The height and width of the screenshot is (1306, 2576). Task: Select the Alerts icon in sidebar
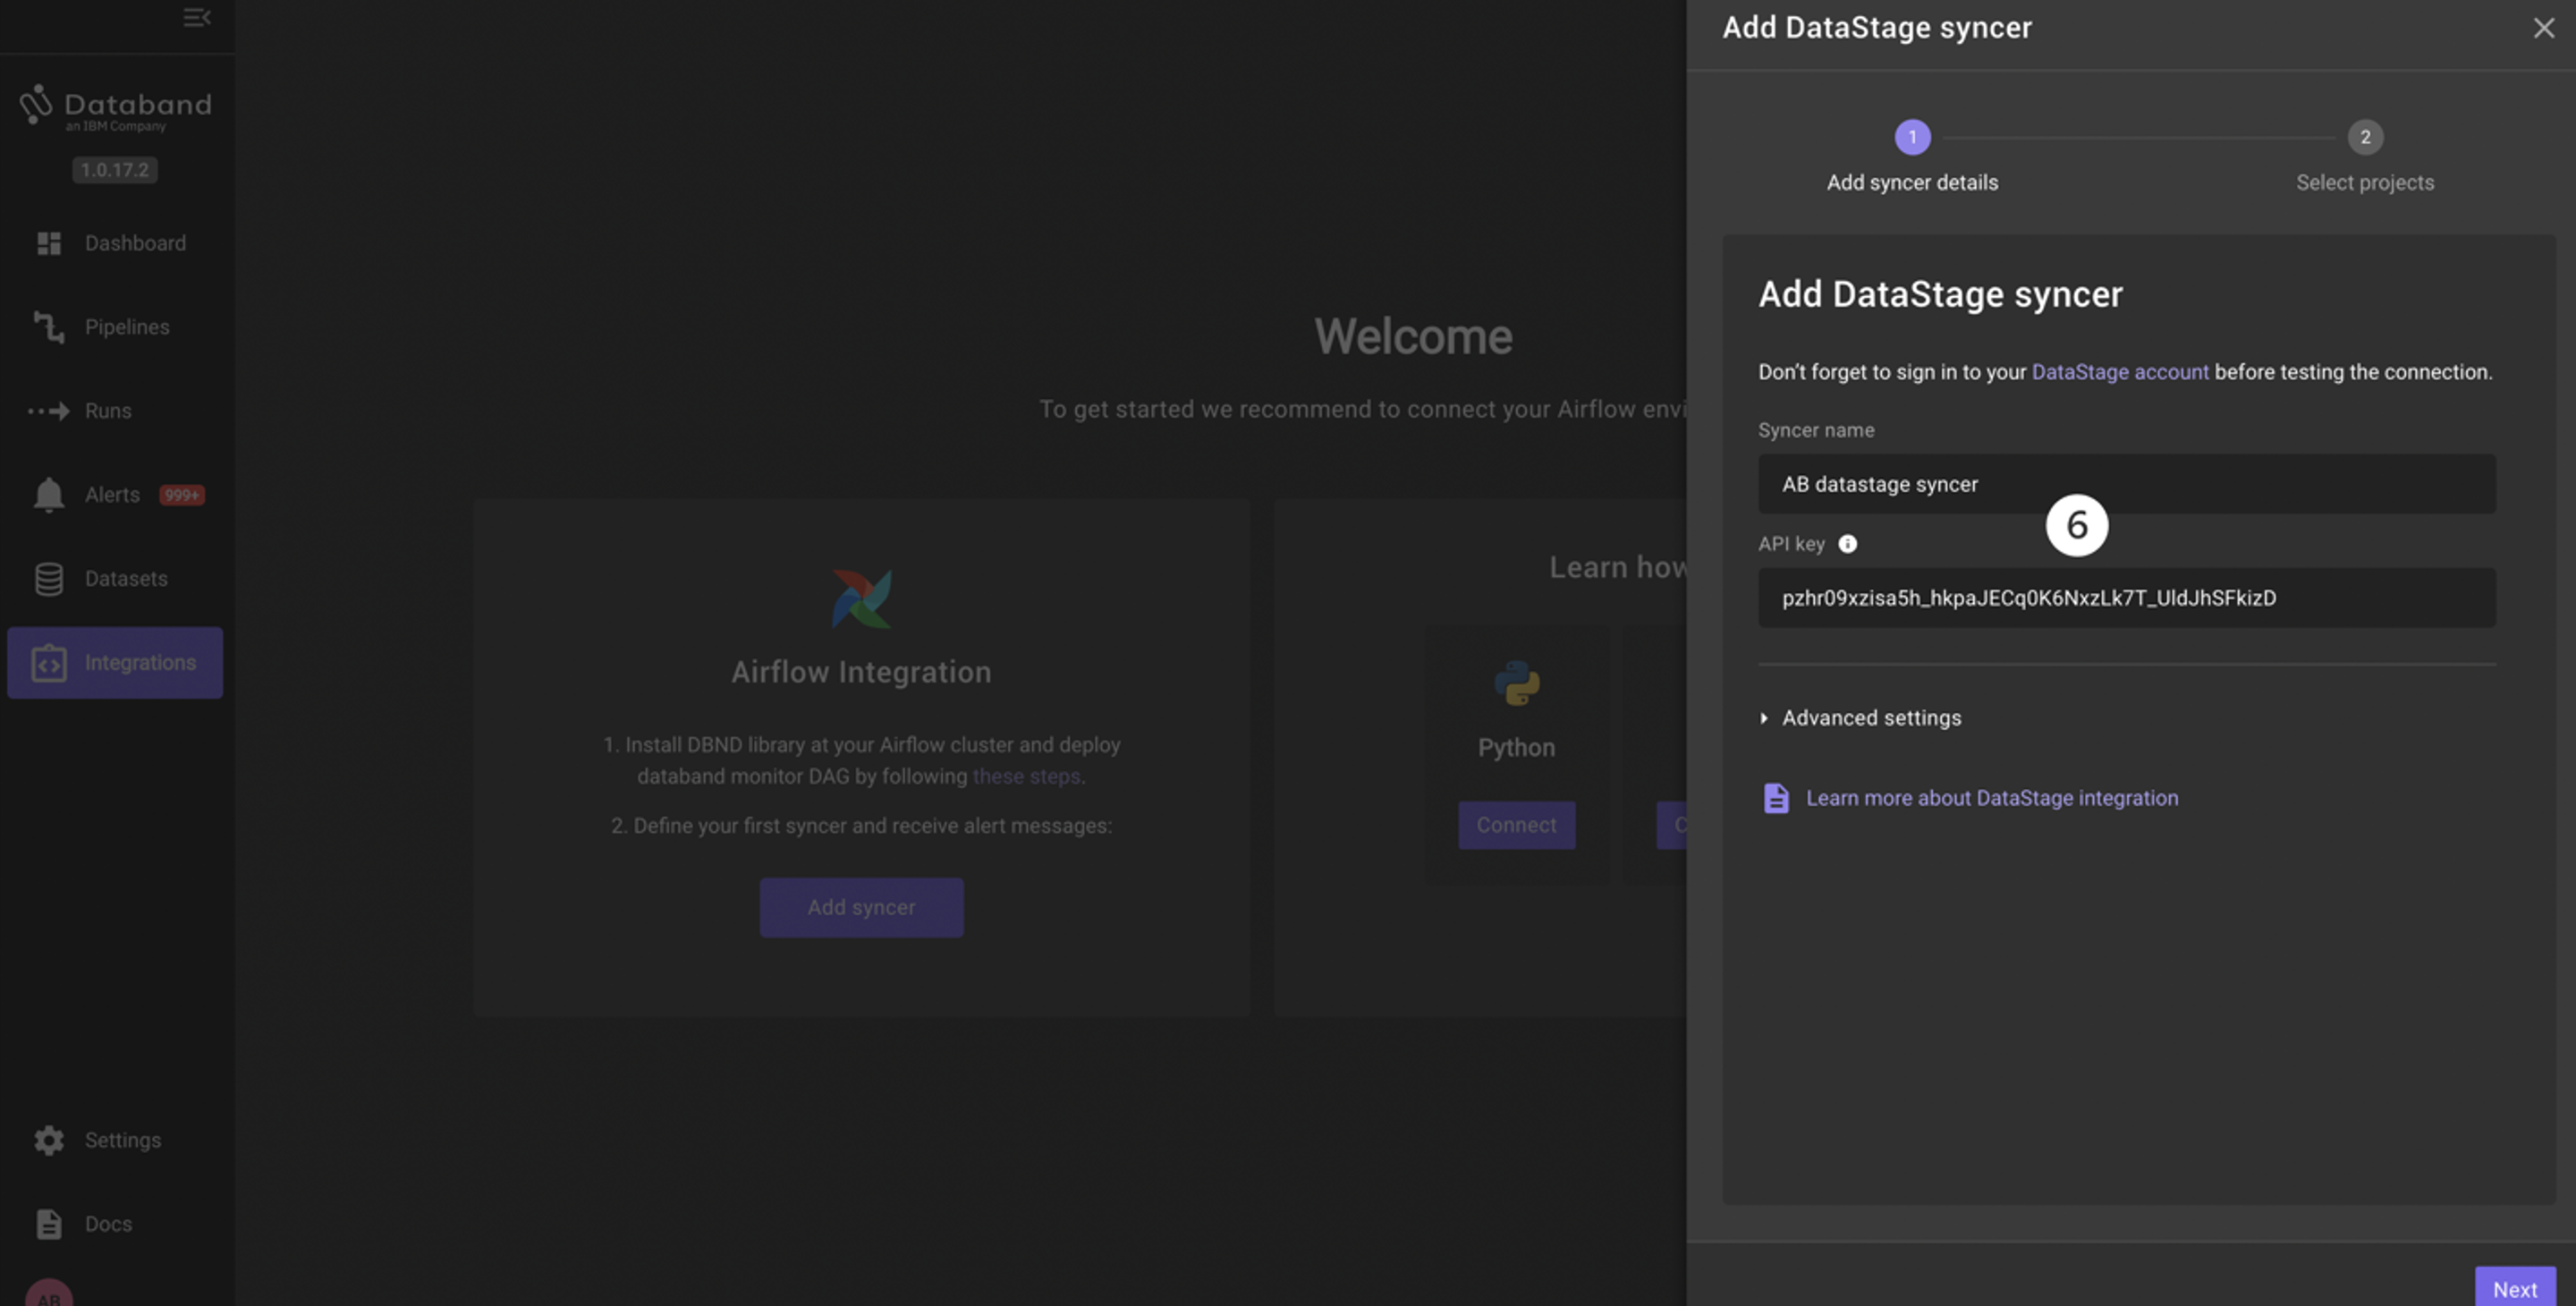pos(48,495)
